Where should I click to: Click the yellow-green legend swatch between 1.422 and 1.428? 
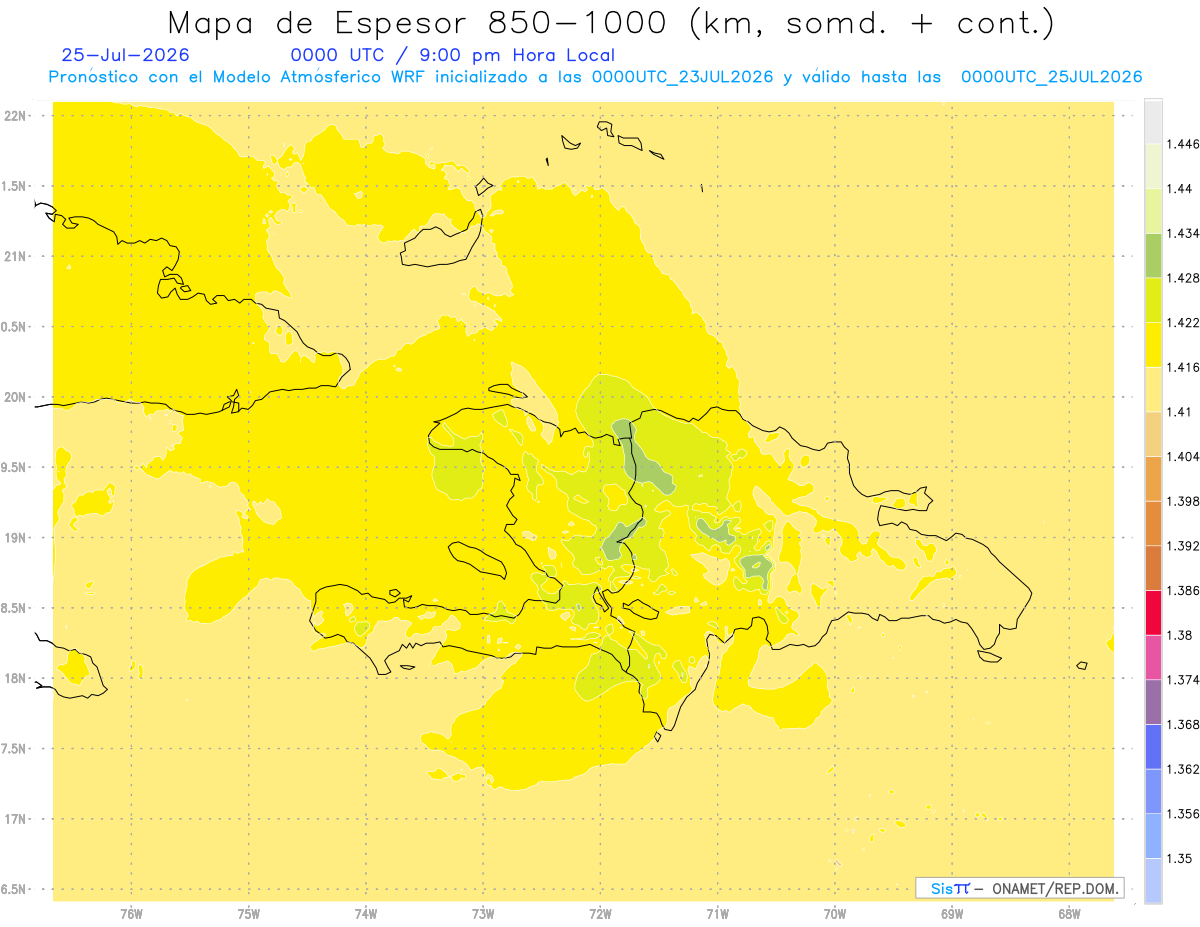1153,300
